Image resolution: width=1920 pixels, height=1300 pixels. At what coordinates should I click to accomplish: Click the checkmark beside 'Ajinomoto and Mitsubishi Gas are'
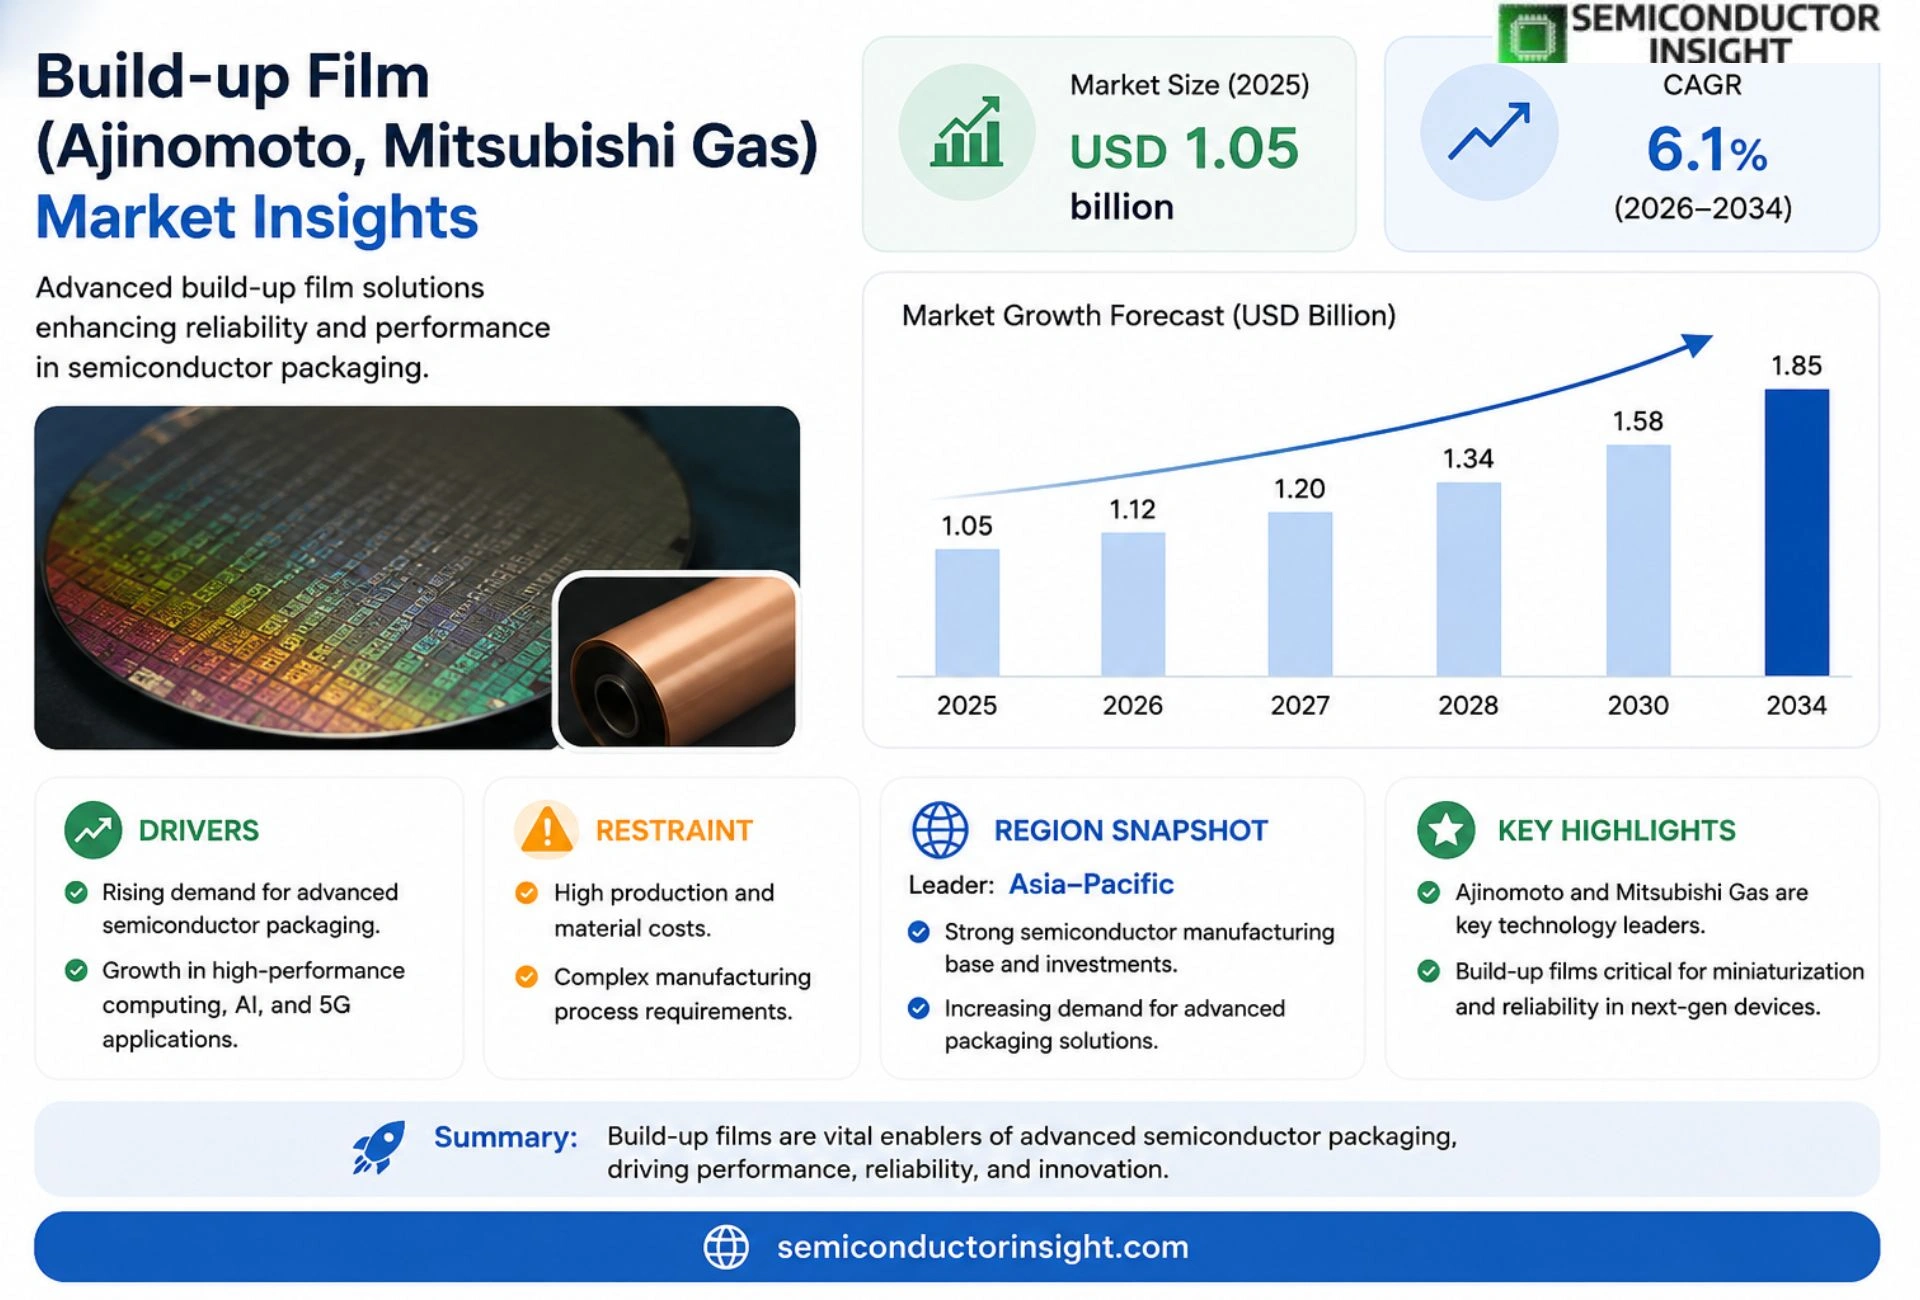(x=1429, y=892)
